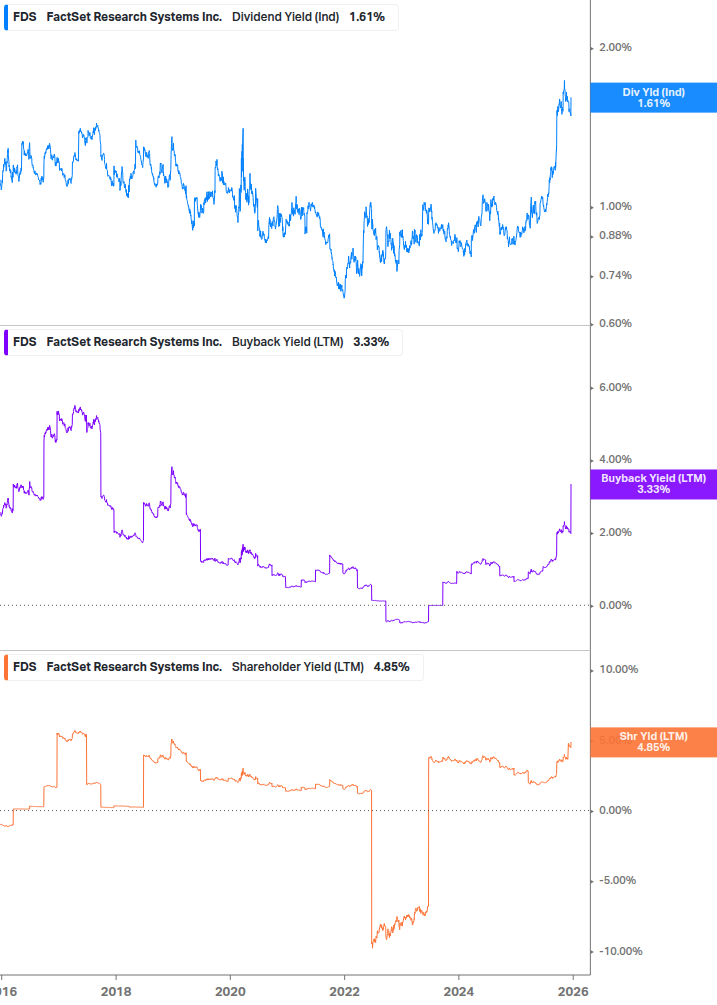
Task: Click the blue color bar of Dividend Yield legend
Action: pyautogui.click(x=6, y=17)
